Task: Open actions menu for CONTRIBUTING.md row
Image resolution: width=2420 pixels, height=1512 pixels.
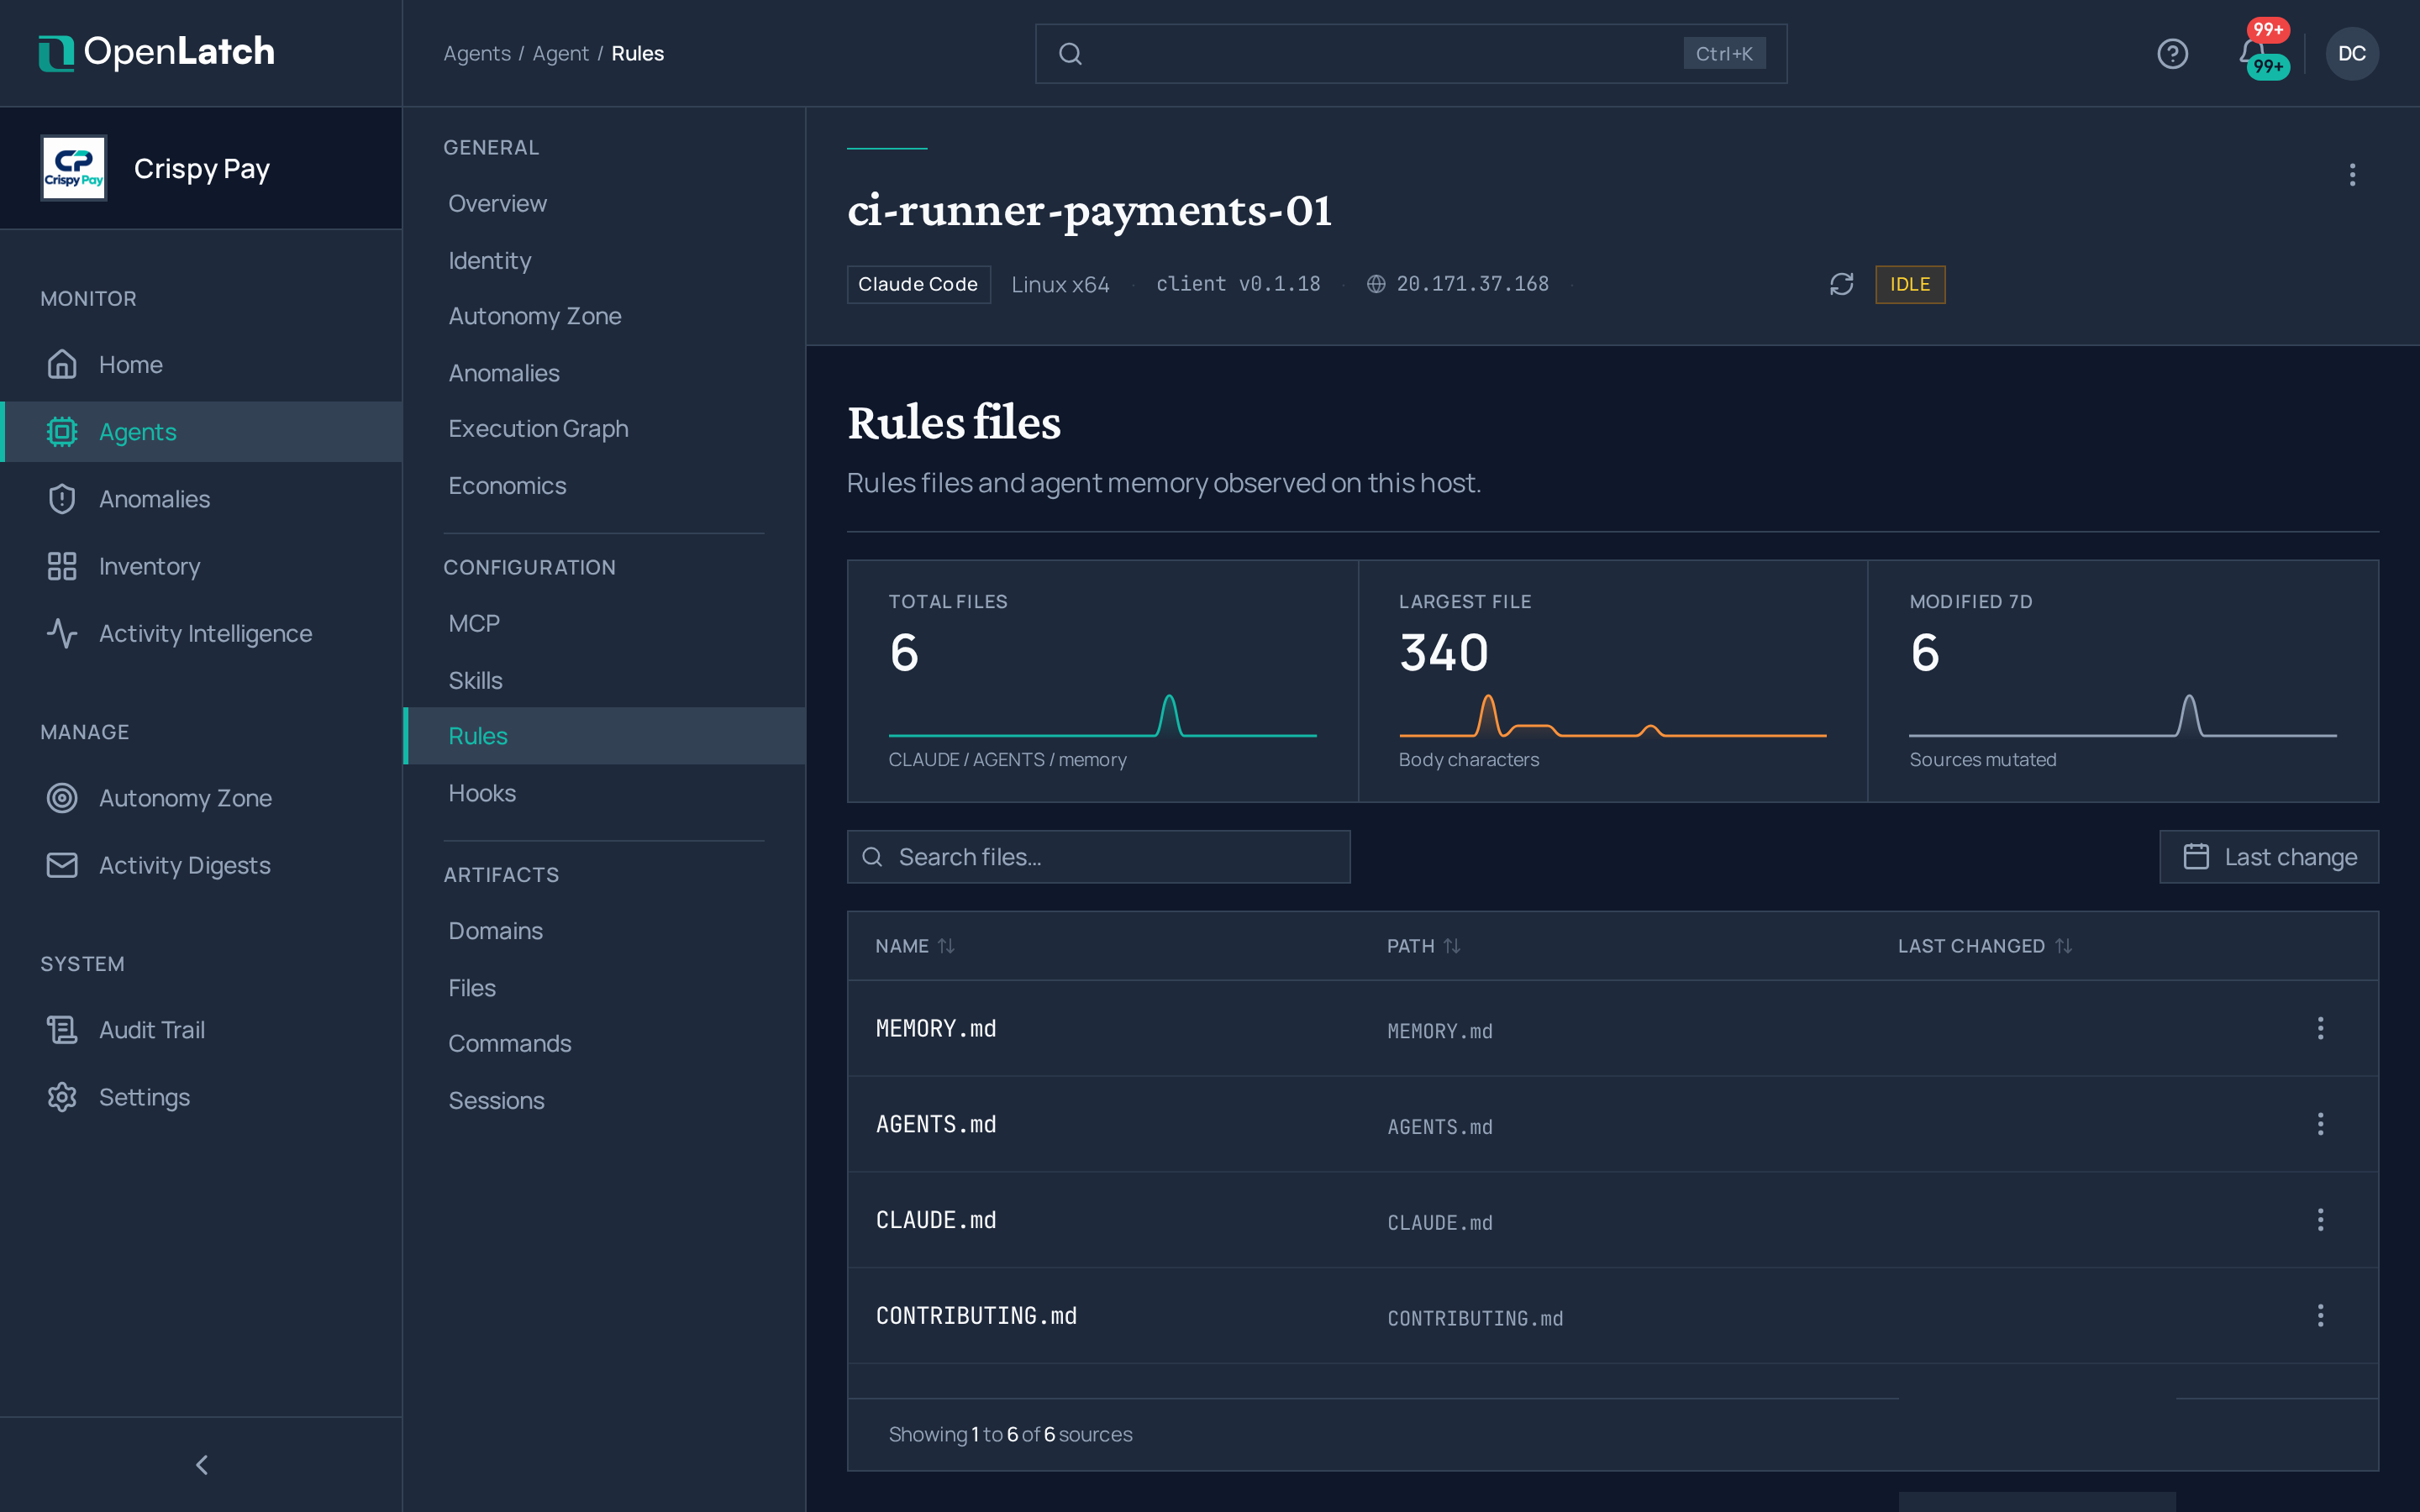Action: click(2320, 1315)
